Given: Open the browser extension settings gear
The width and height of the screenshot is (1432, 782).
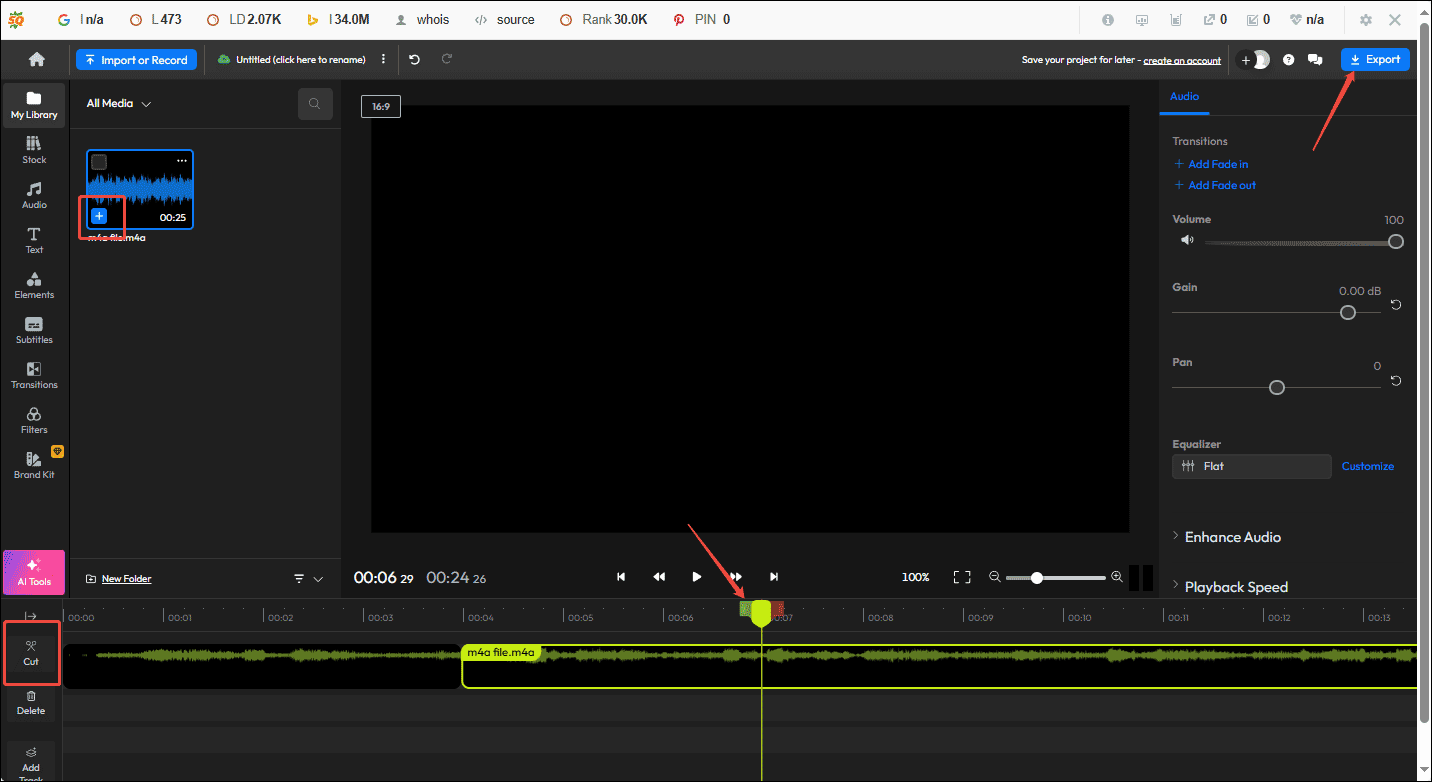Looking at the screenshot, I should (x=1366, y=20).
